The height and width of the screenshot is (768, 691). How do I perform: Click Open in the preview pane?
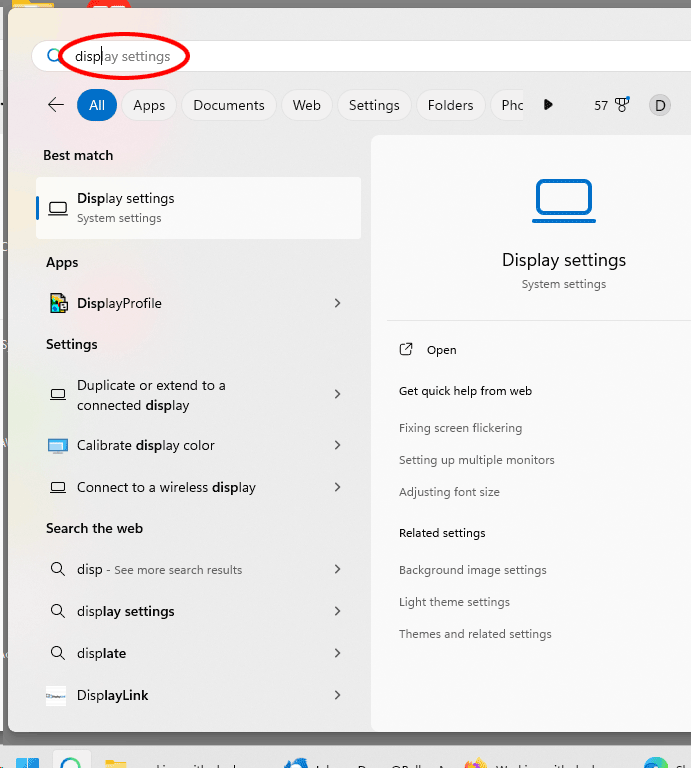441,350
